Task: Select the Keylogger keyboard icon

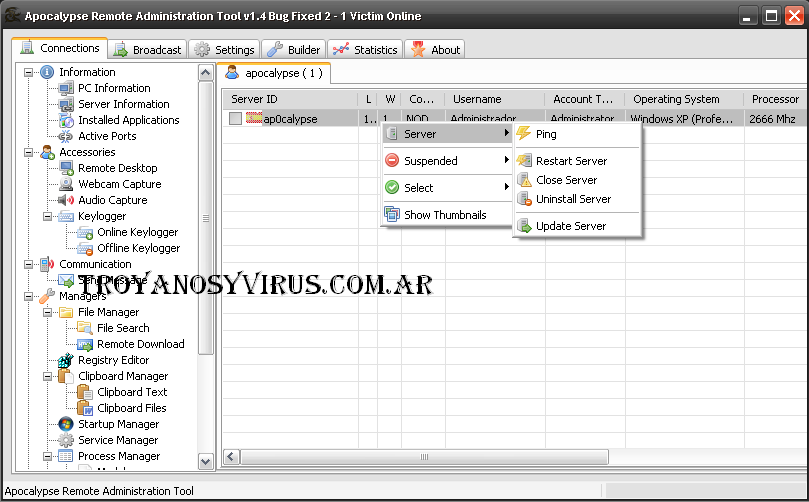Action: 66,216
